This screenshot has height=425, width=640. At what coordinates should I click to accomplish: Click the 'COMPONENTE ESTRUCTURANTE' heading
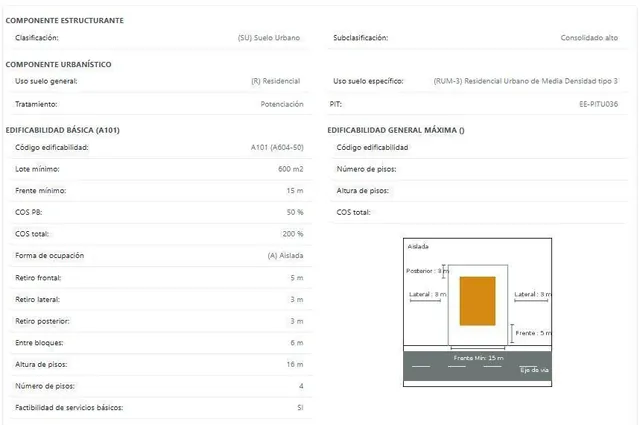[64, 20]
